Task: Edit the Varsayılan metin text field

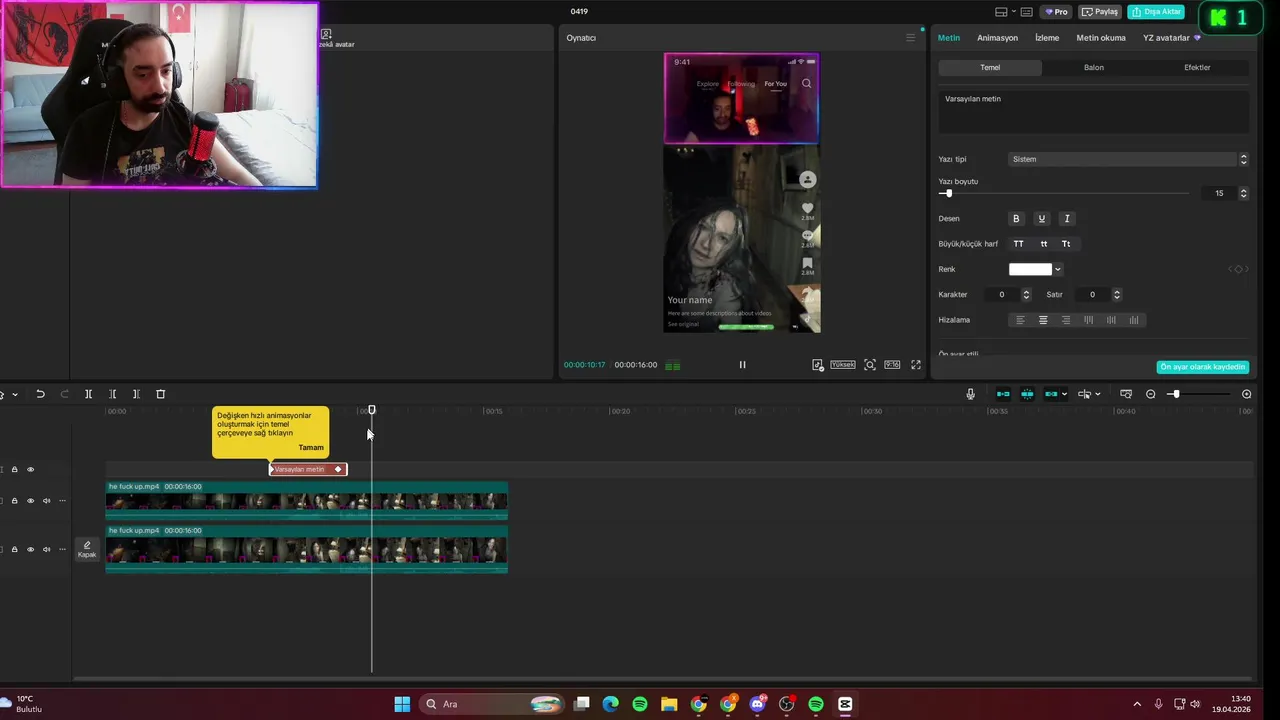Action: tap(1094, 112)
